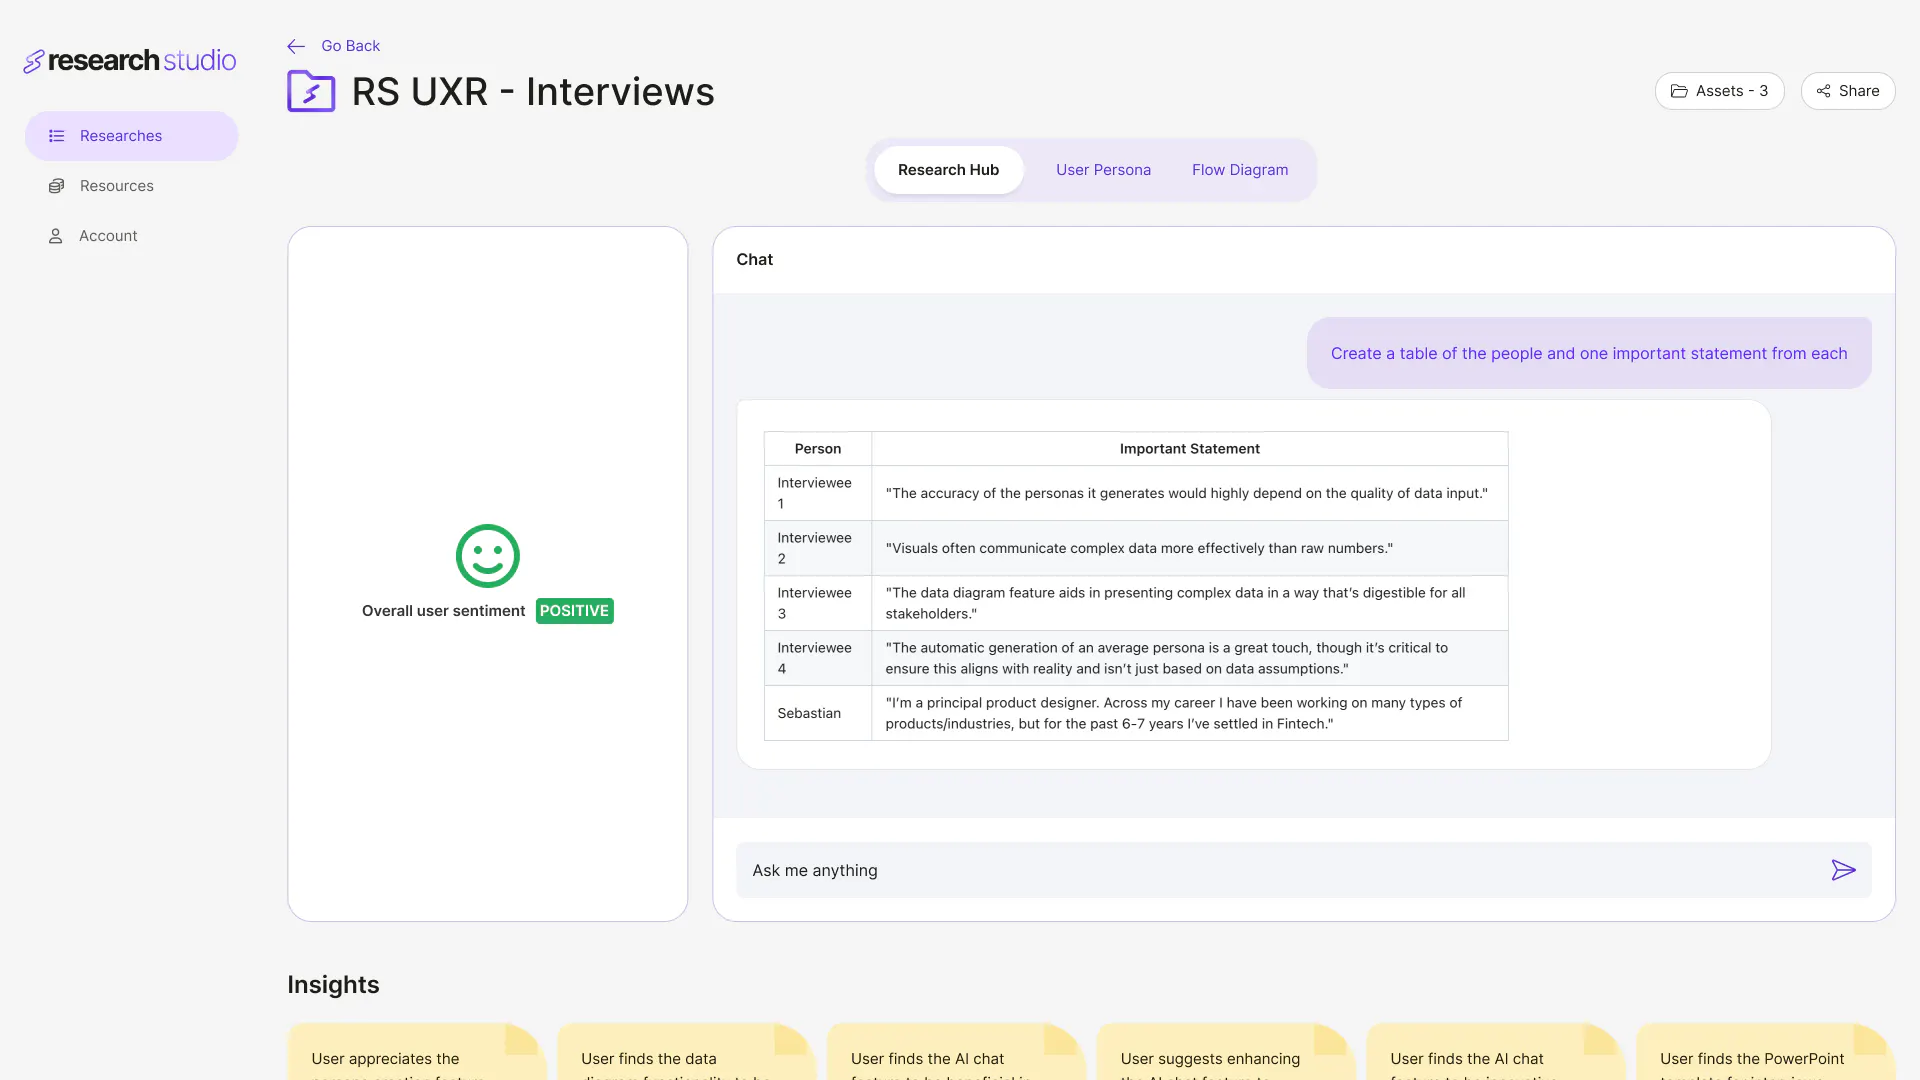Screen dimensions: 1920x1080
Task: Focus the Ask me anything input
Action: pos(1303,870)
